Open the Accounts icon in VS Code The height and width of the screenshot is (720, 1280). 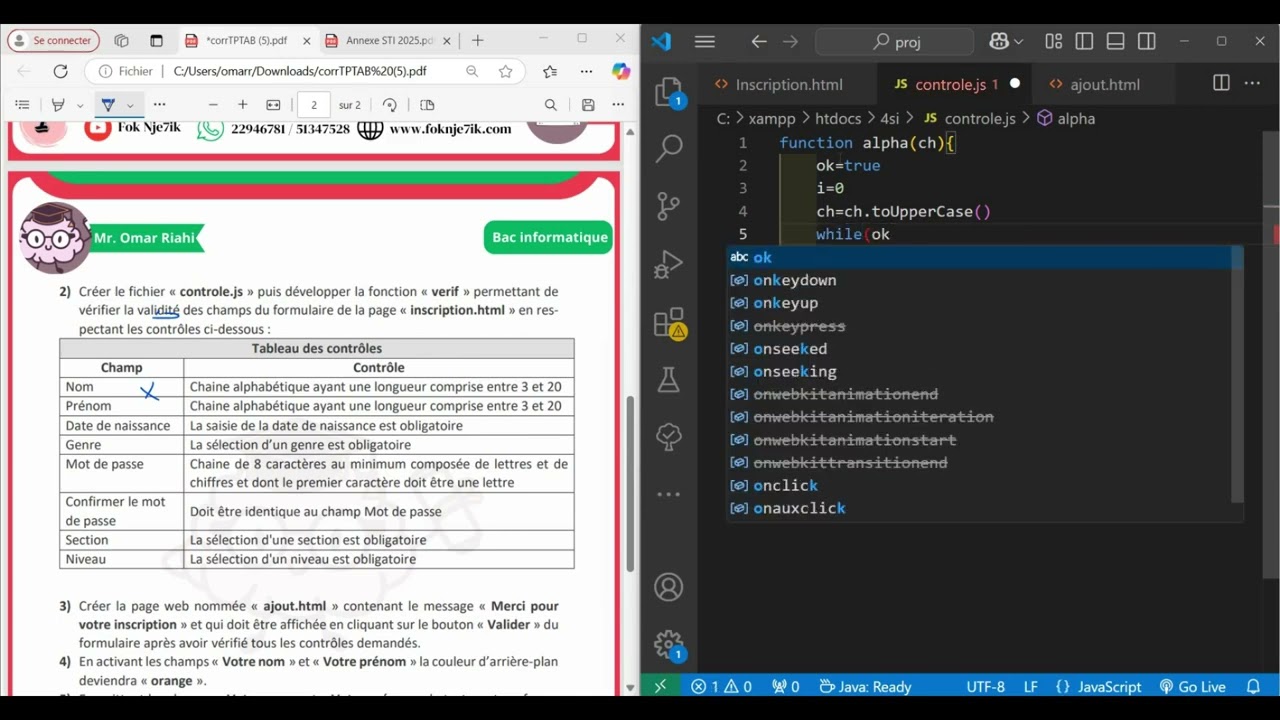668,587
